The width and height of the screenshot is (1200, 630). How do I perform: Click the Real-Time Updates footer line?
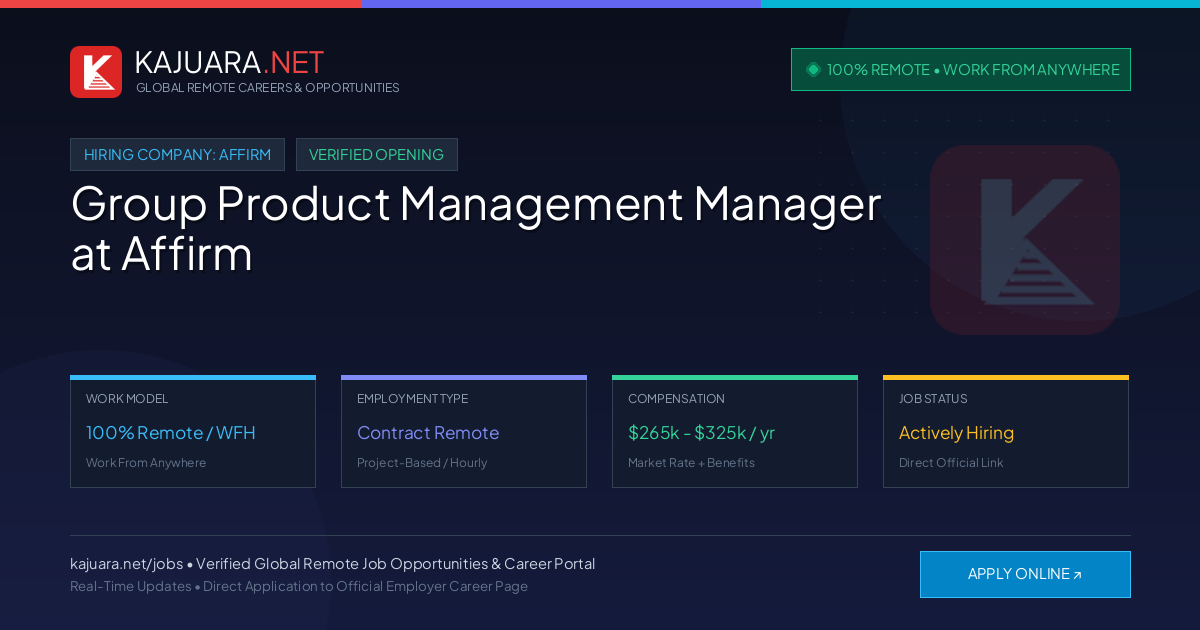coord(299,586)
